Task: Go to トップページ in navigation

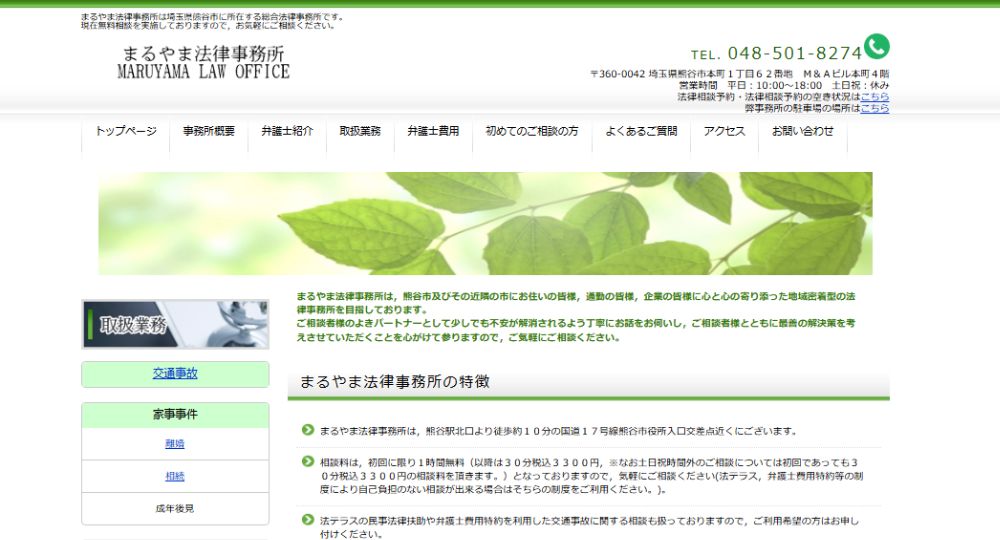Action: point(126,131)
